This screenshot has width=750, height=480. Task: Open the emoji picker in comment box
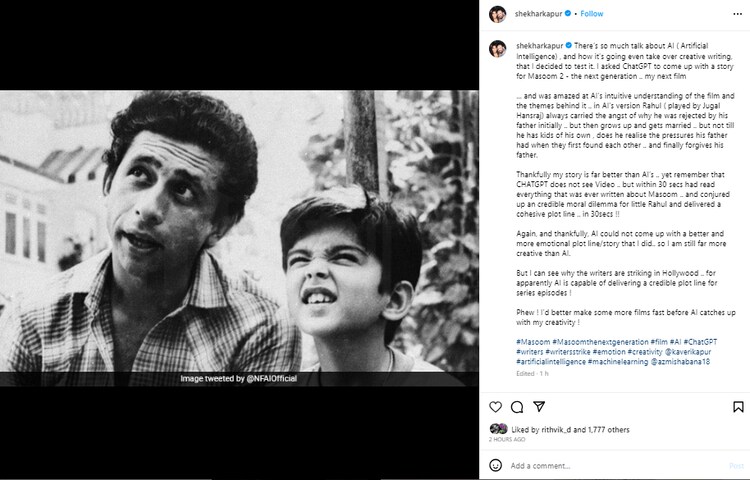coord(496,466)
